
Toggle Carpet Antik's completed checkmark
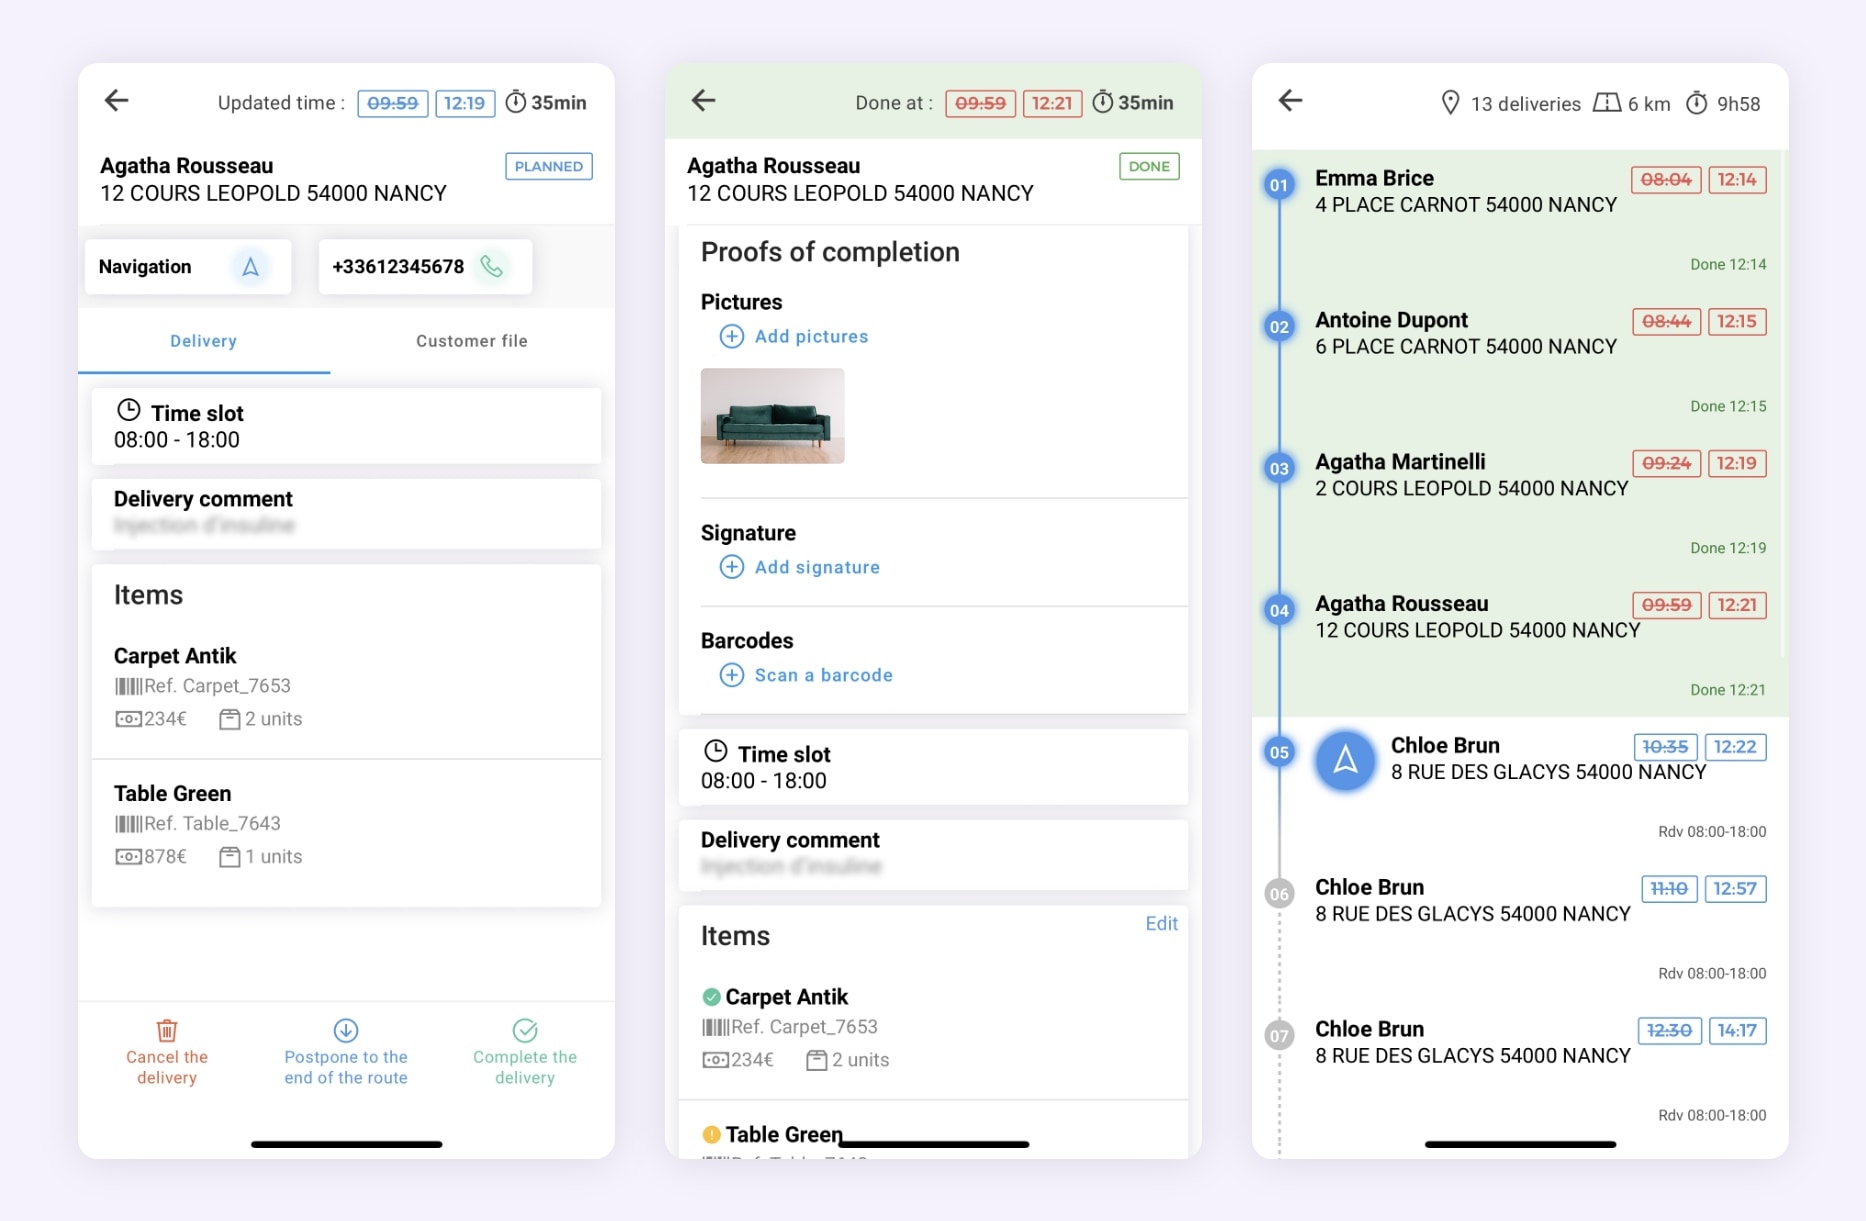pyautogui.click(x=711, y=996)
